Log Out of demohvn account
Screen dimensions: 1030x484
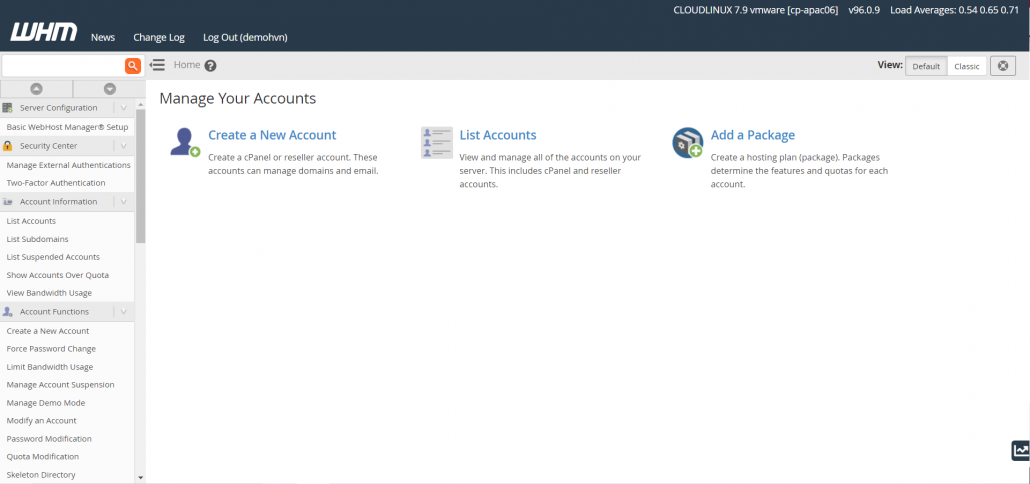[245, 37]
